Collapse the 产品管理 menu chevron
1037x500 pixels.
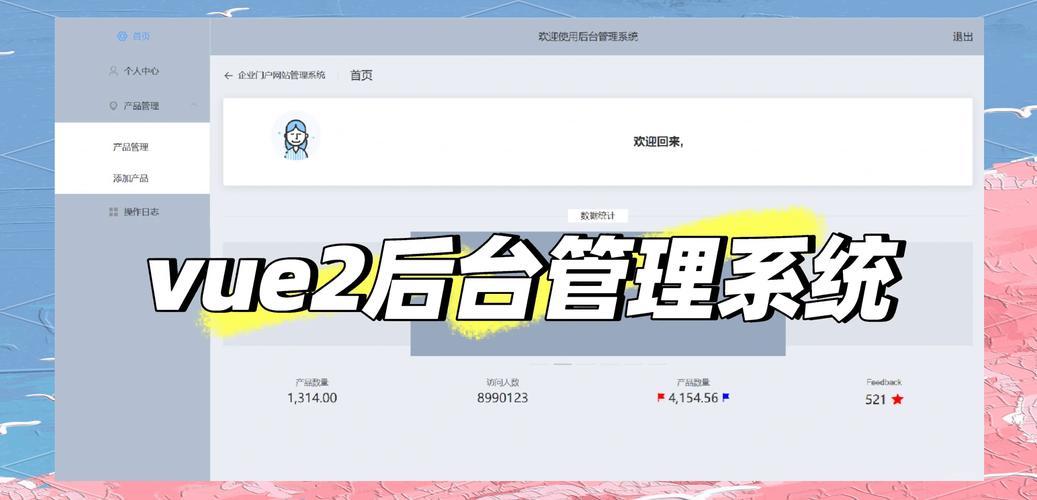194,106
